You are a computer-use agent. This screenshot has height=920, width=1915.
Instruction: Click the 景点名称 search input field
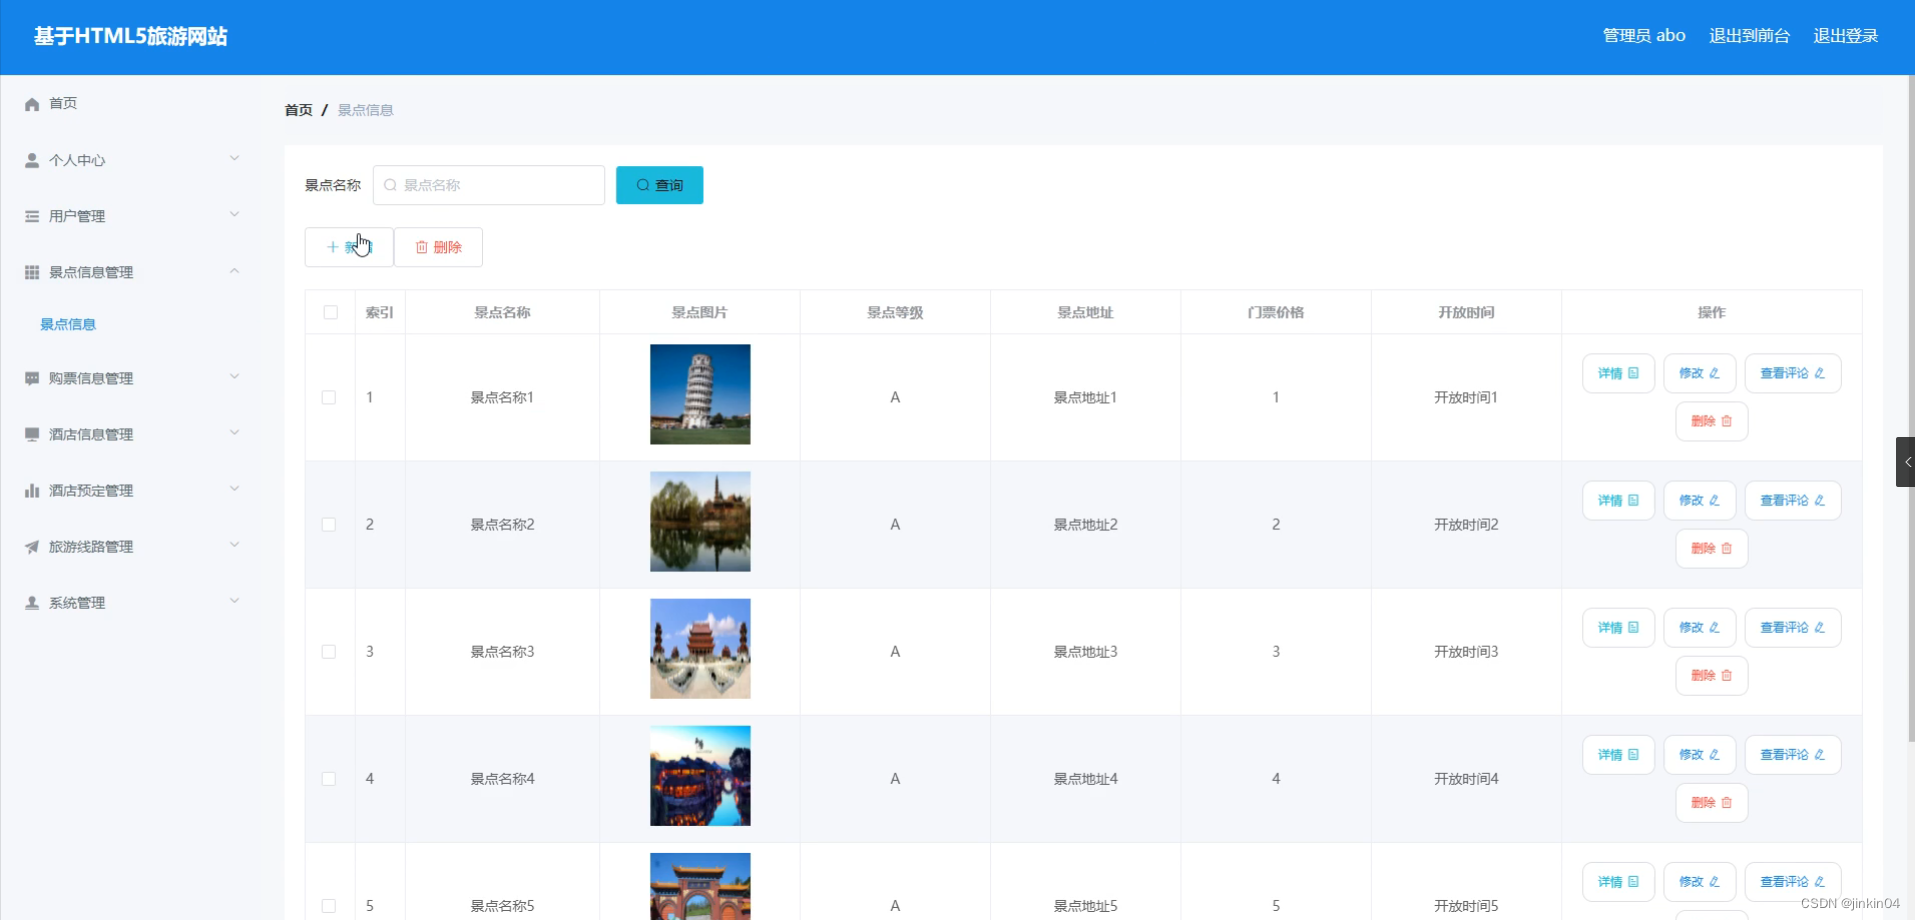(x=488, y=185)
